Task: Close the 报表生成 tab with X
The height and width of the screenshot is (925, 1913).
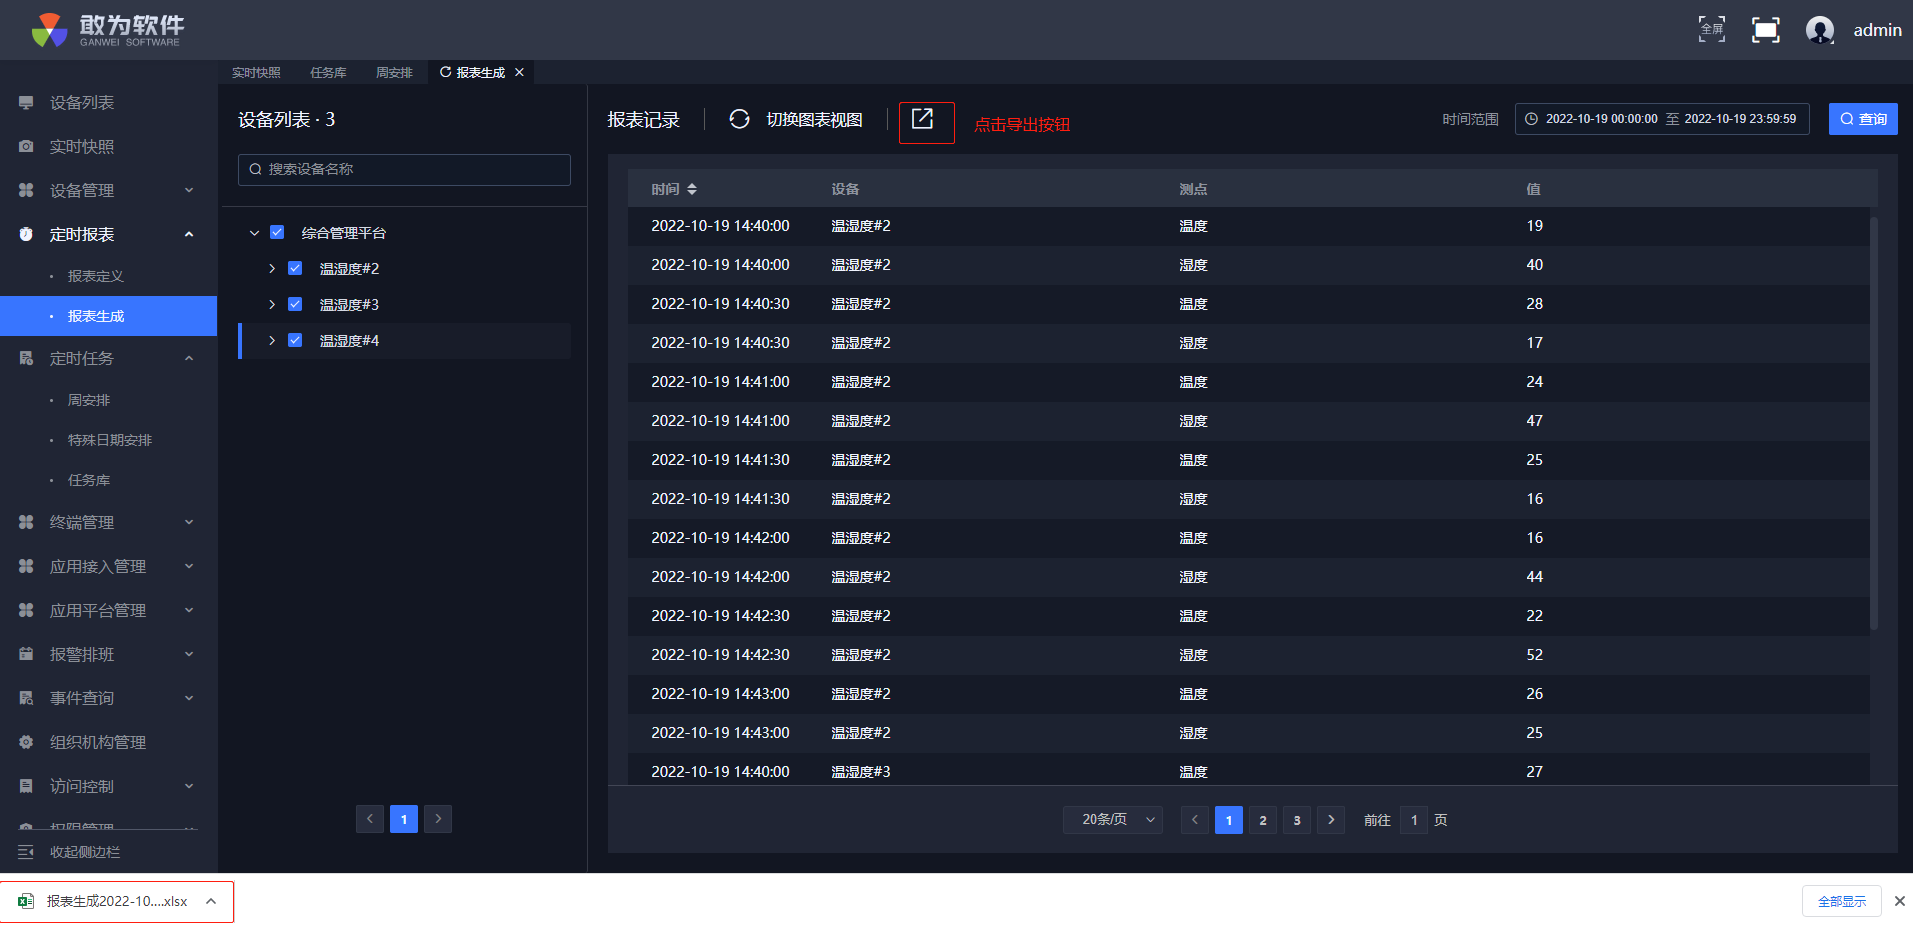Action: click(x=519, y=73)
